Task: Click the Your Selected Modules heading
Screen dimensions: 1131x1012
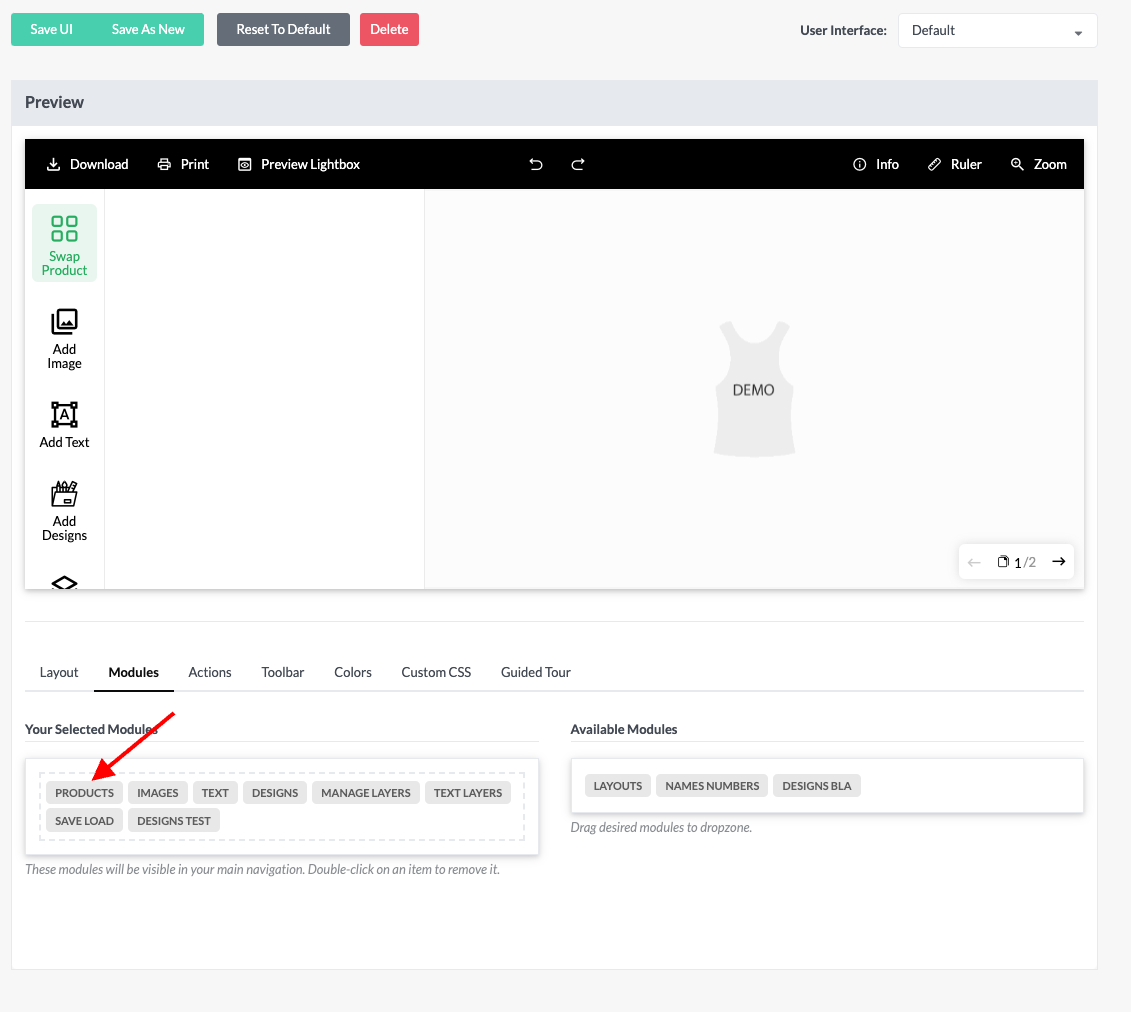Action: pos(92,729)
